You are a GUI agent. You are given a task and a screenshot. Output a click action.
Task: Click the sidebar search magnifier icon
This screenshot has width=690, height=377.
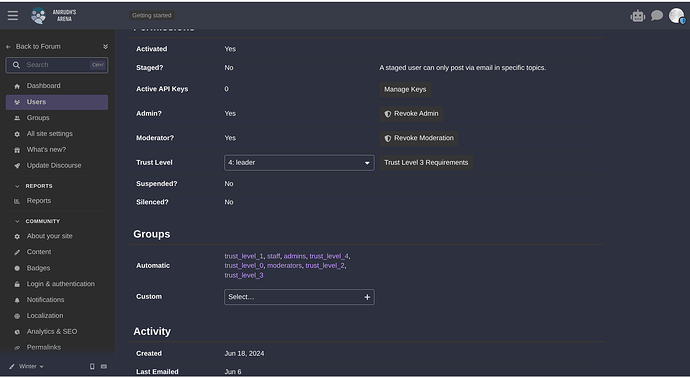[x=16, y=65]
